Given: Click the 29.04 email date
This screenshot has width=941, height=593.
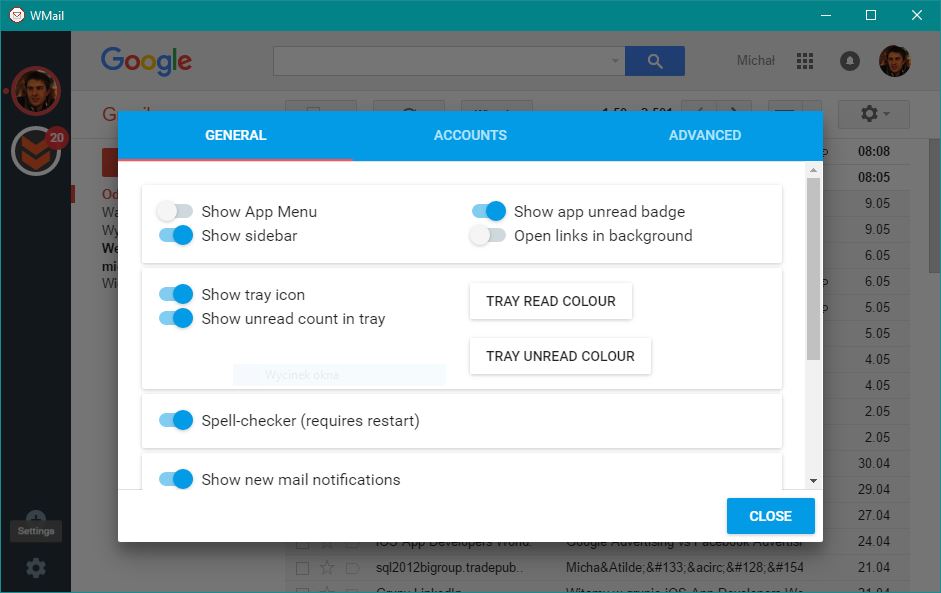Looking at the screenshot, I should (x=874, y=489).
